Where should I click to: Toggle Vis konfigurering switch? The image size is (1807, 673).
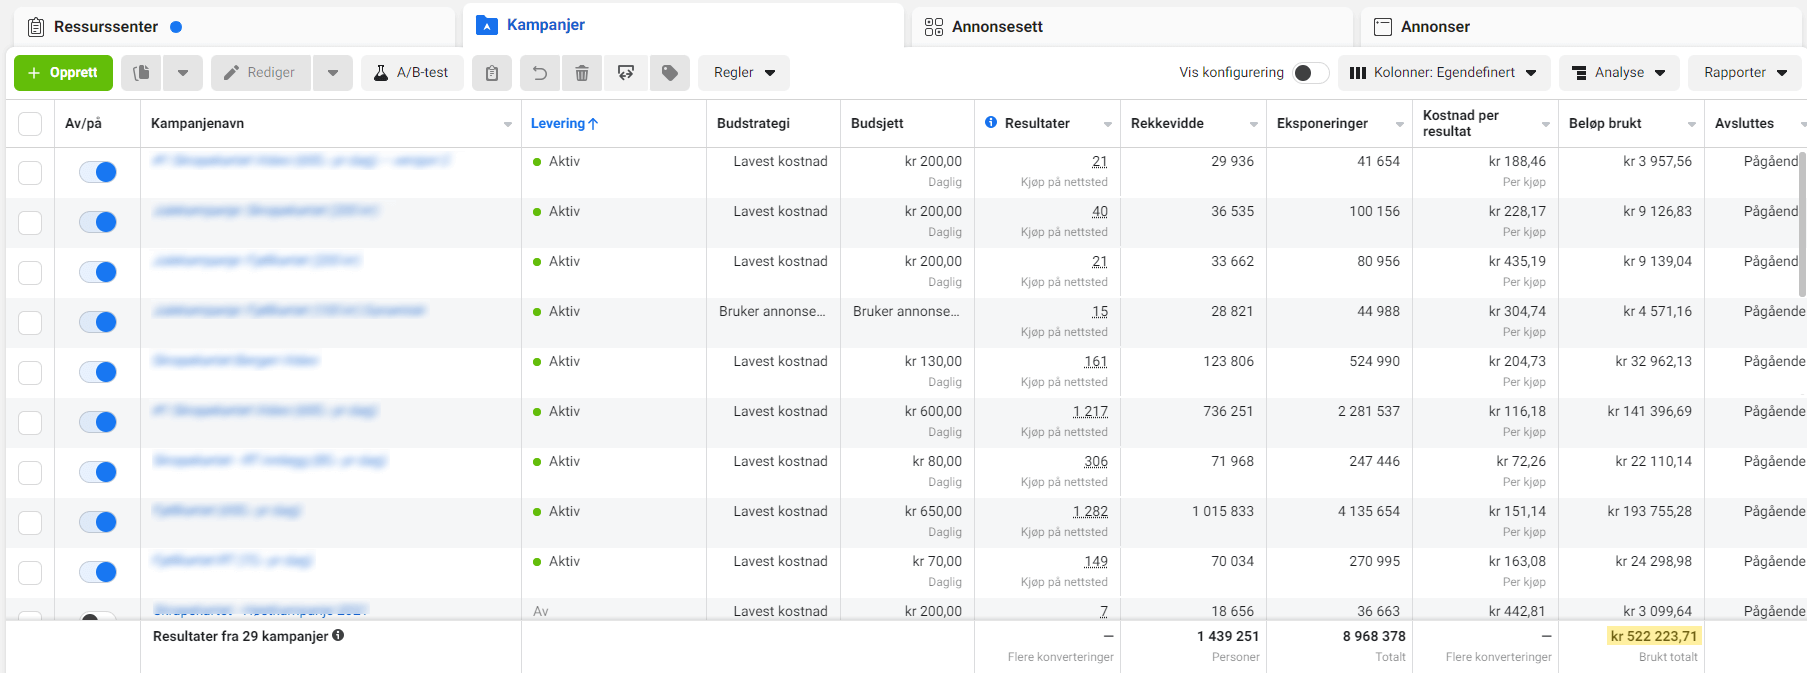pyautogui.click(x=1310, y=73)
